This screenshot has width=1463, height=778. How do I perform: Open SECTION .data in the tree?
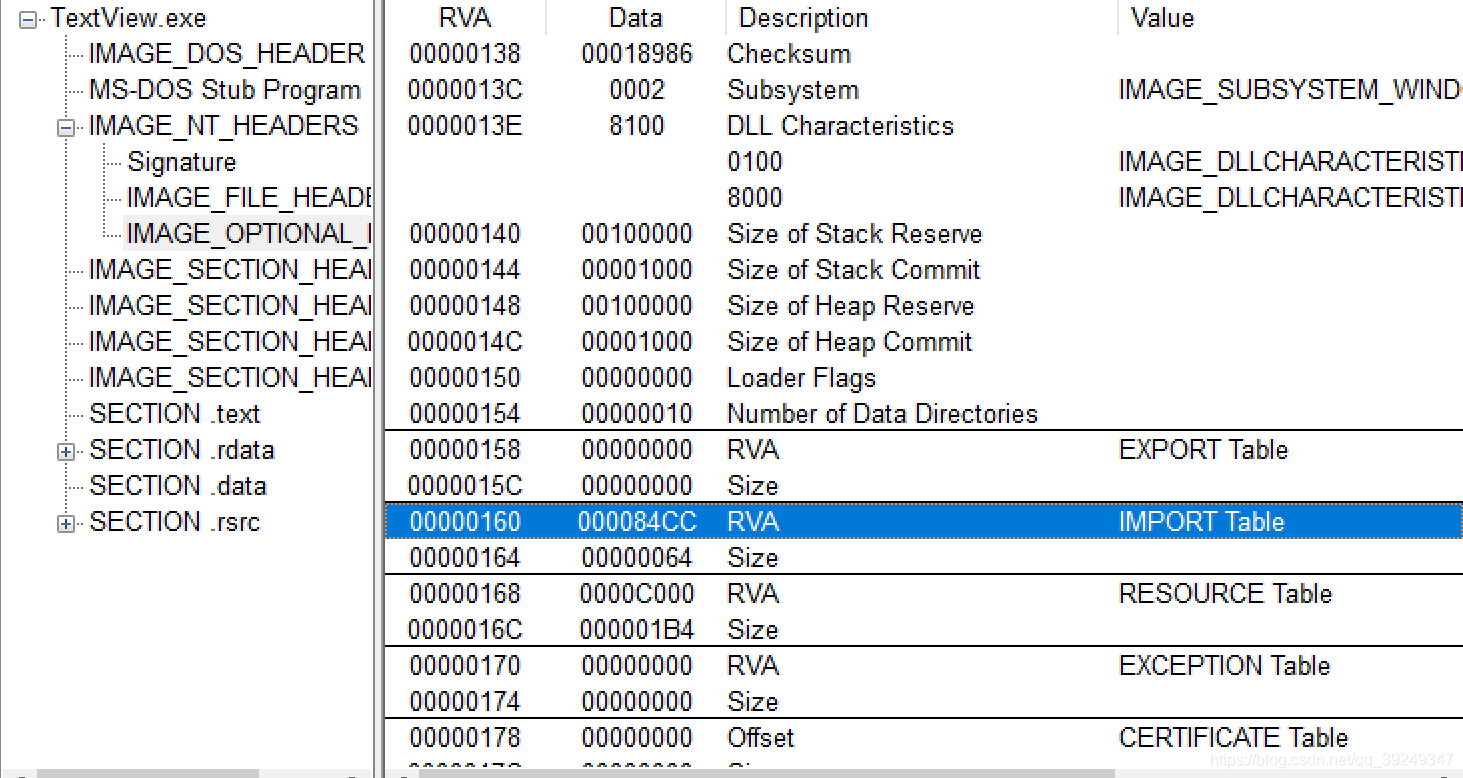pyautogui.click(x=177, y=486)
